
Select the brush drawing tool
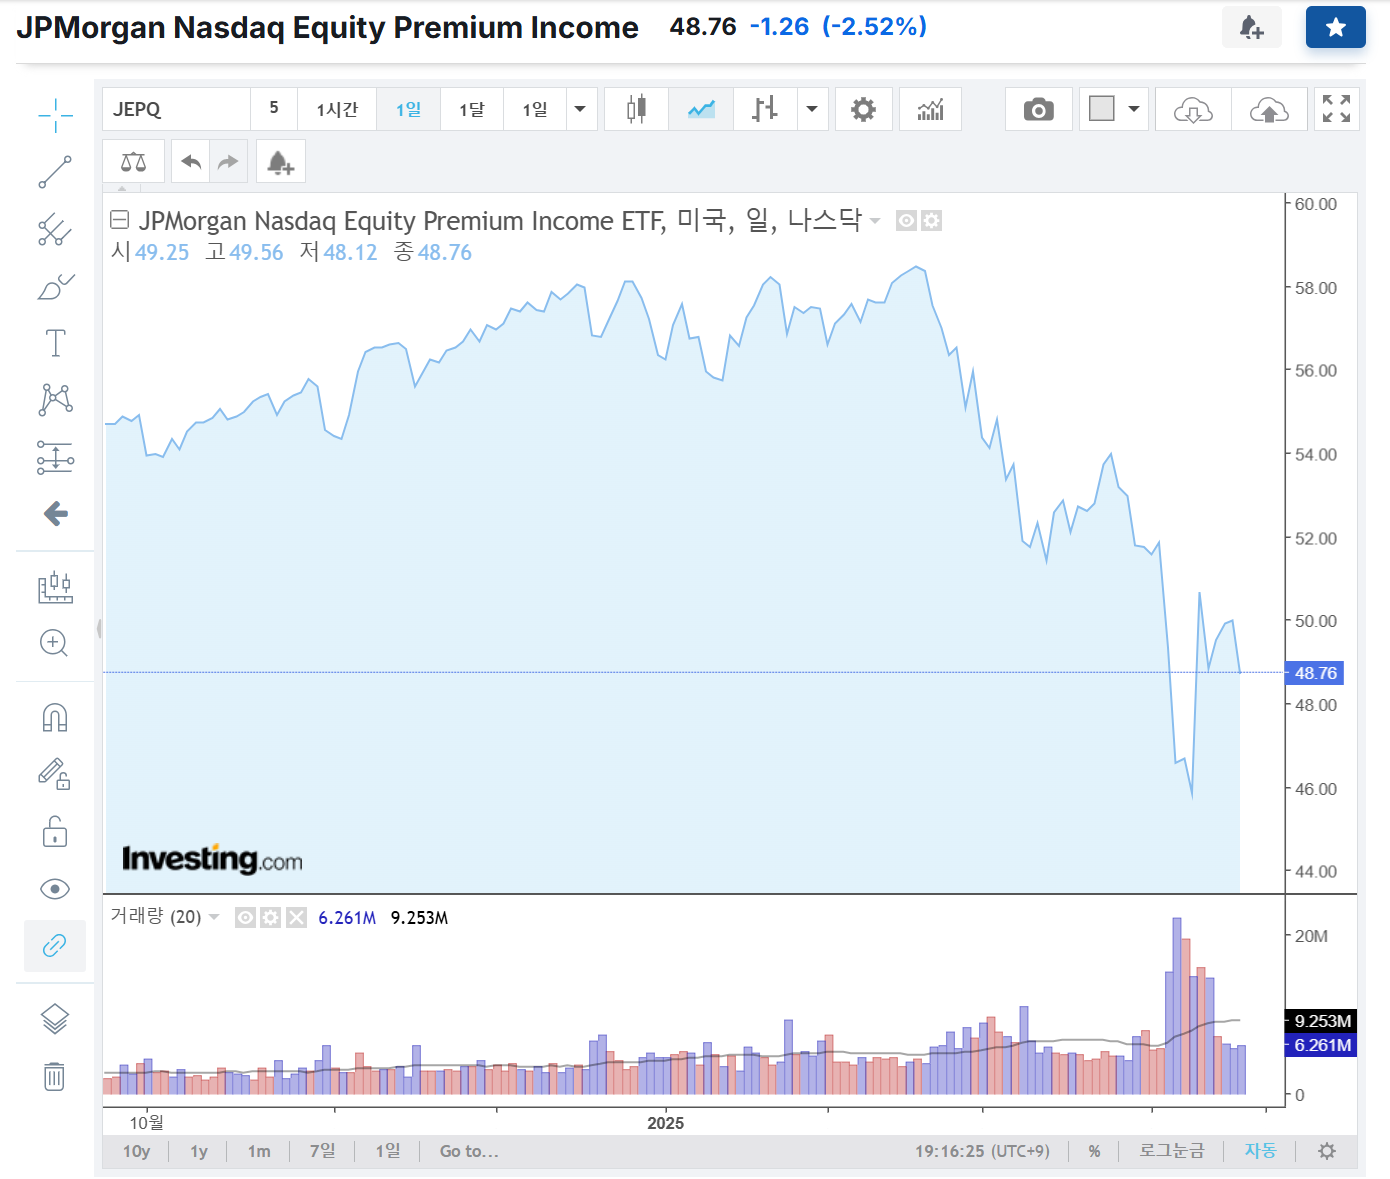tap(55, 287)
